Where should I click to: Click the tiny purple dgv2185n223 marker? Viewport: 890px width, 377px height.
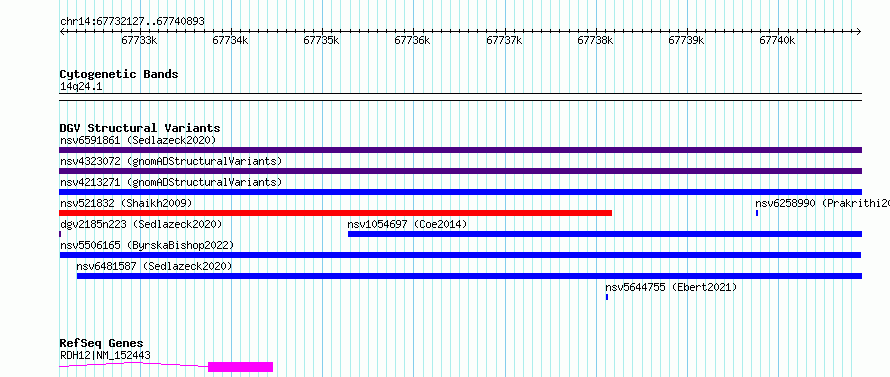click(x=60, y=234)
